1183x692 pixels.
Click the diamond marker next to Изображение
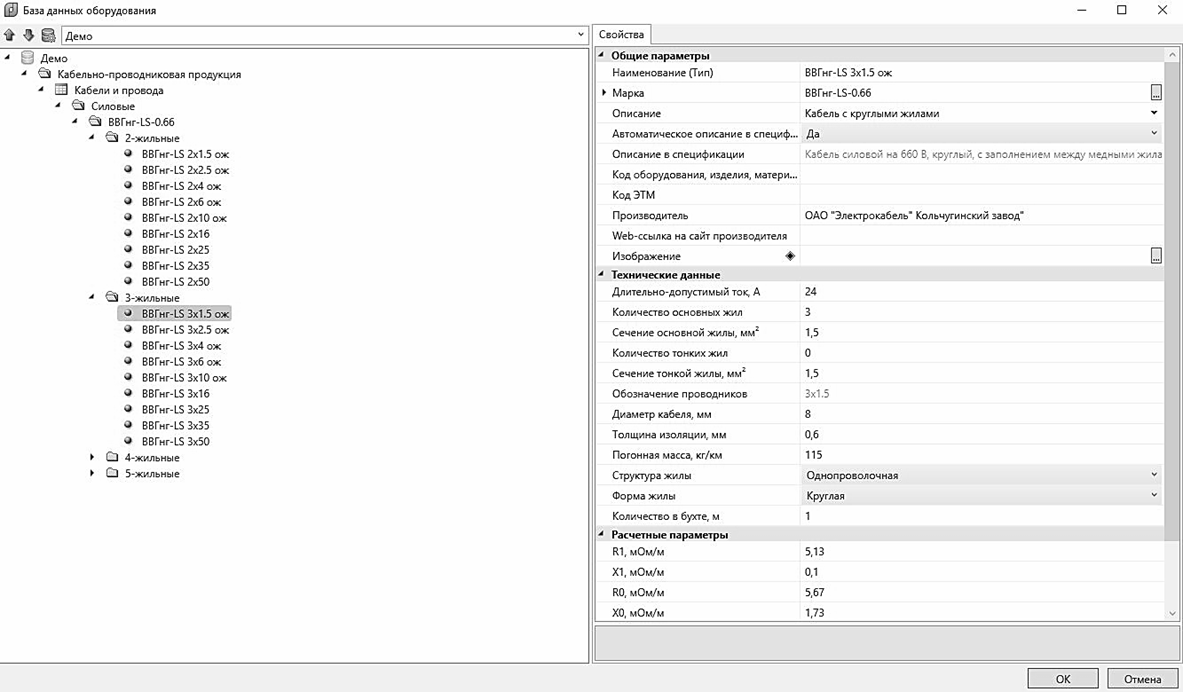click(790, 256)
